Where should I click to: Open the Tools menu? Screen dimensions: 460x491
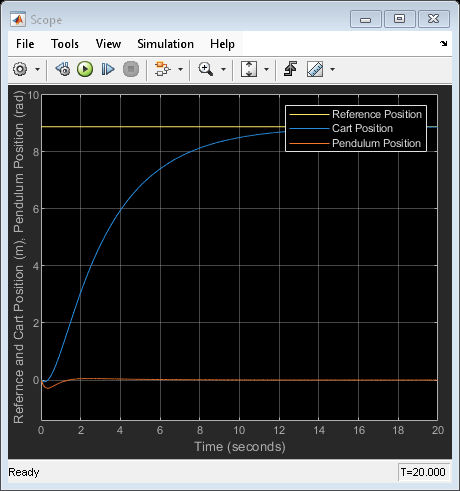65,44
